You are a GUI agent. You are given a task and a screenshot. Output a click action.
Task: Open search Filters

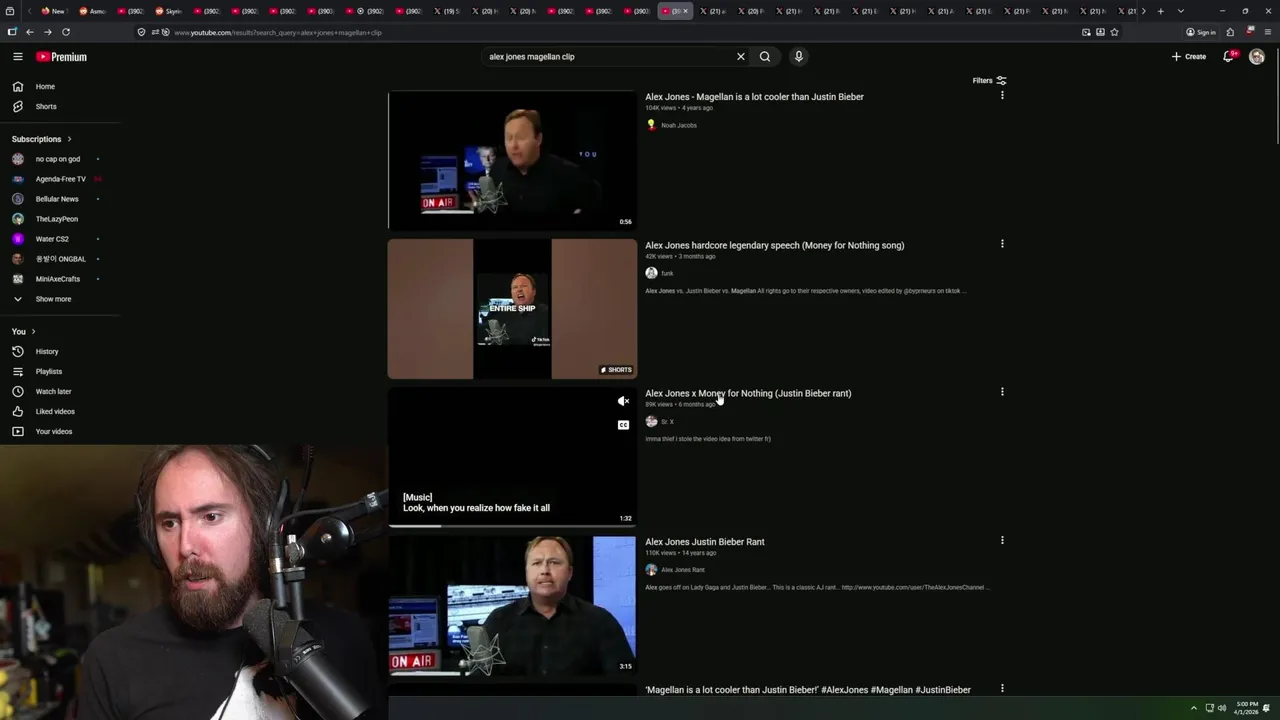pos(989,81)
